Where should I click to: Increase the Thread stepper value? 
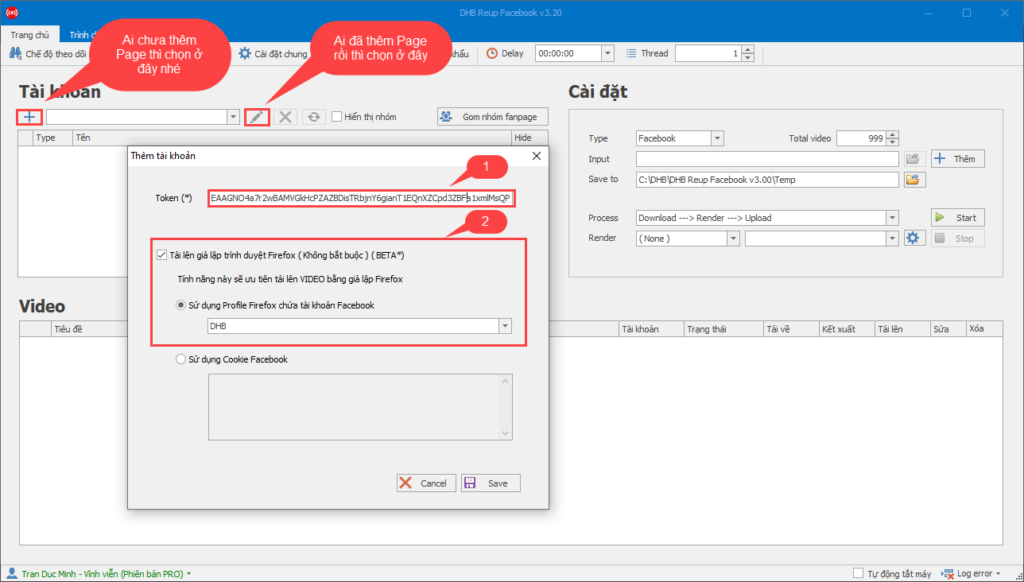point(748,50)
